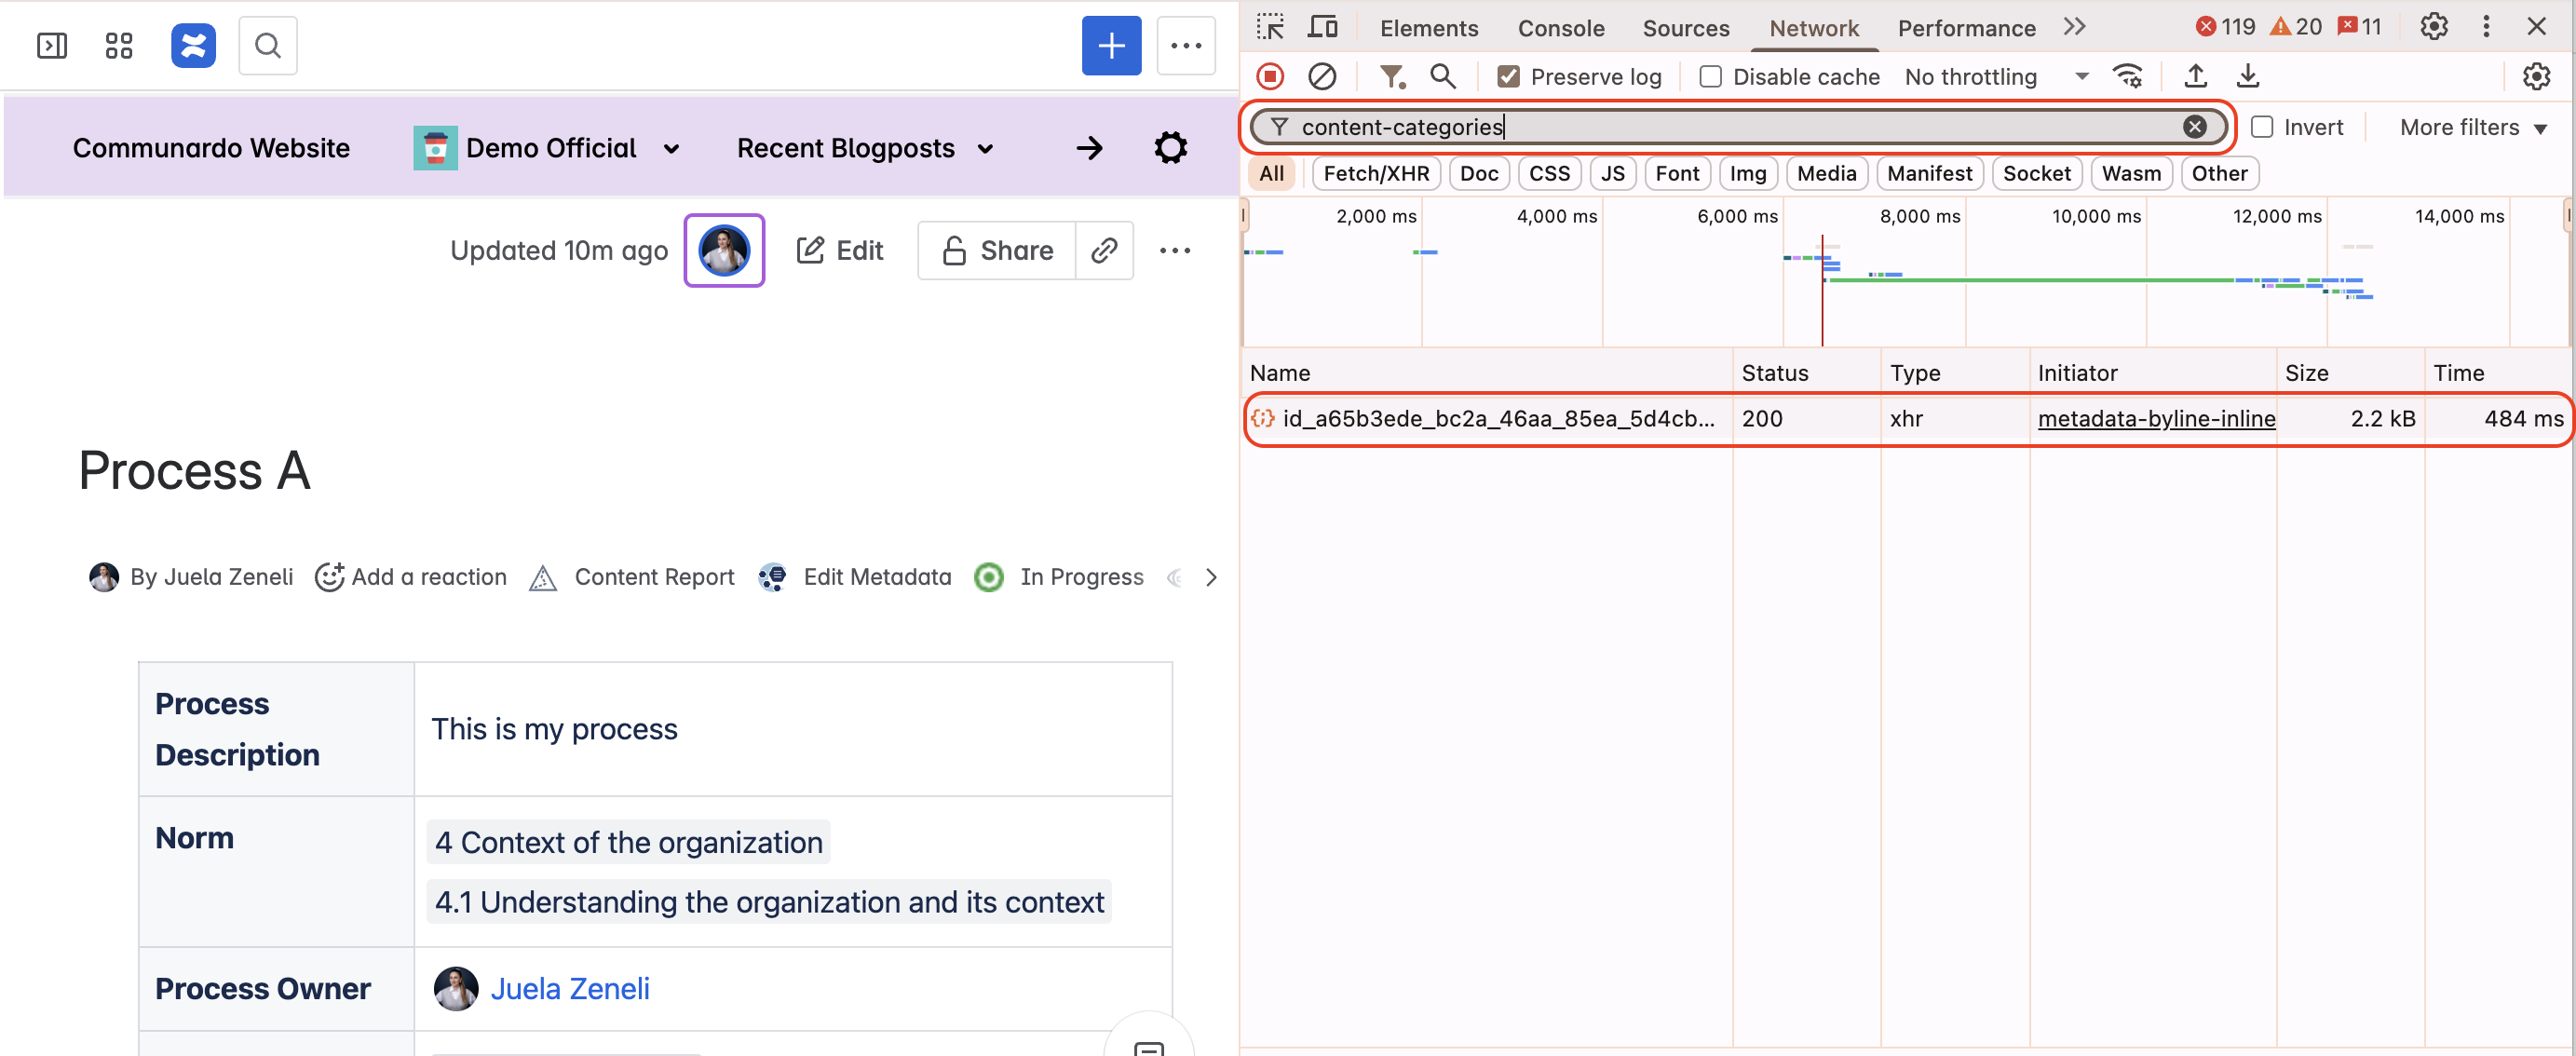Expand the More filters dropdown

tap(2466, 127)
